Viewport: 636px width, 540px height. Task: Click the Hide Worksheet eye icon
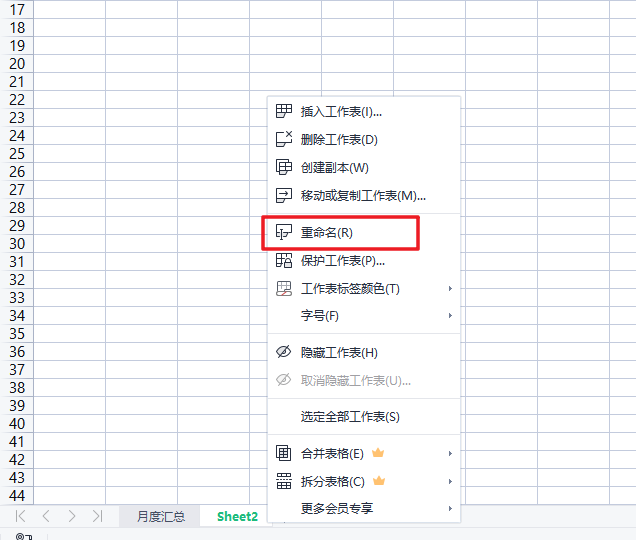(x=284, y=352)
